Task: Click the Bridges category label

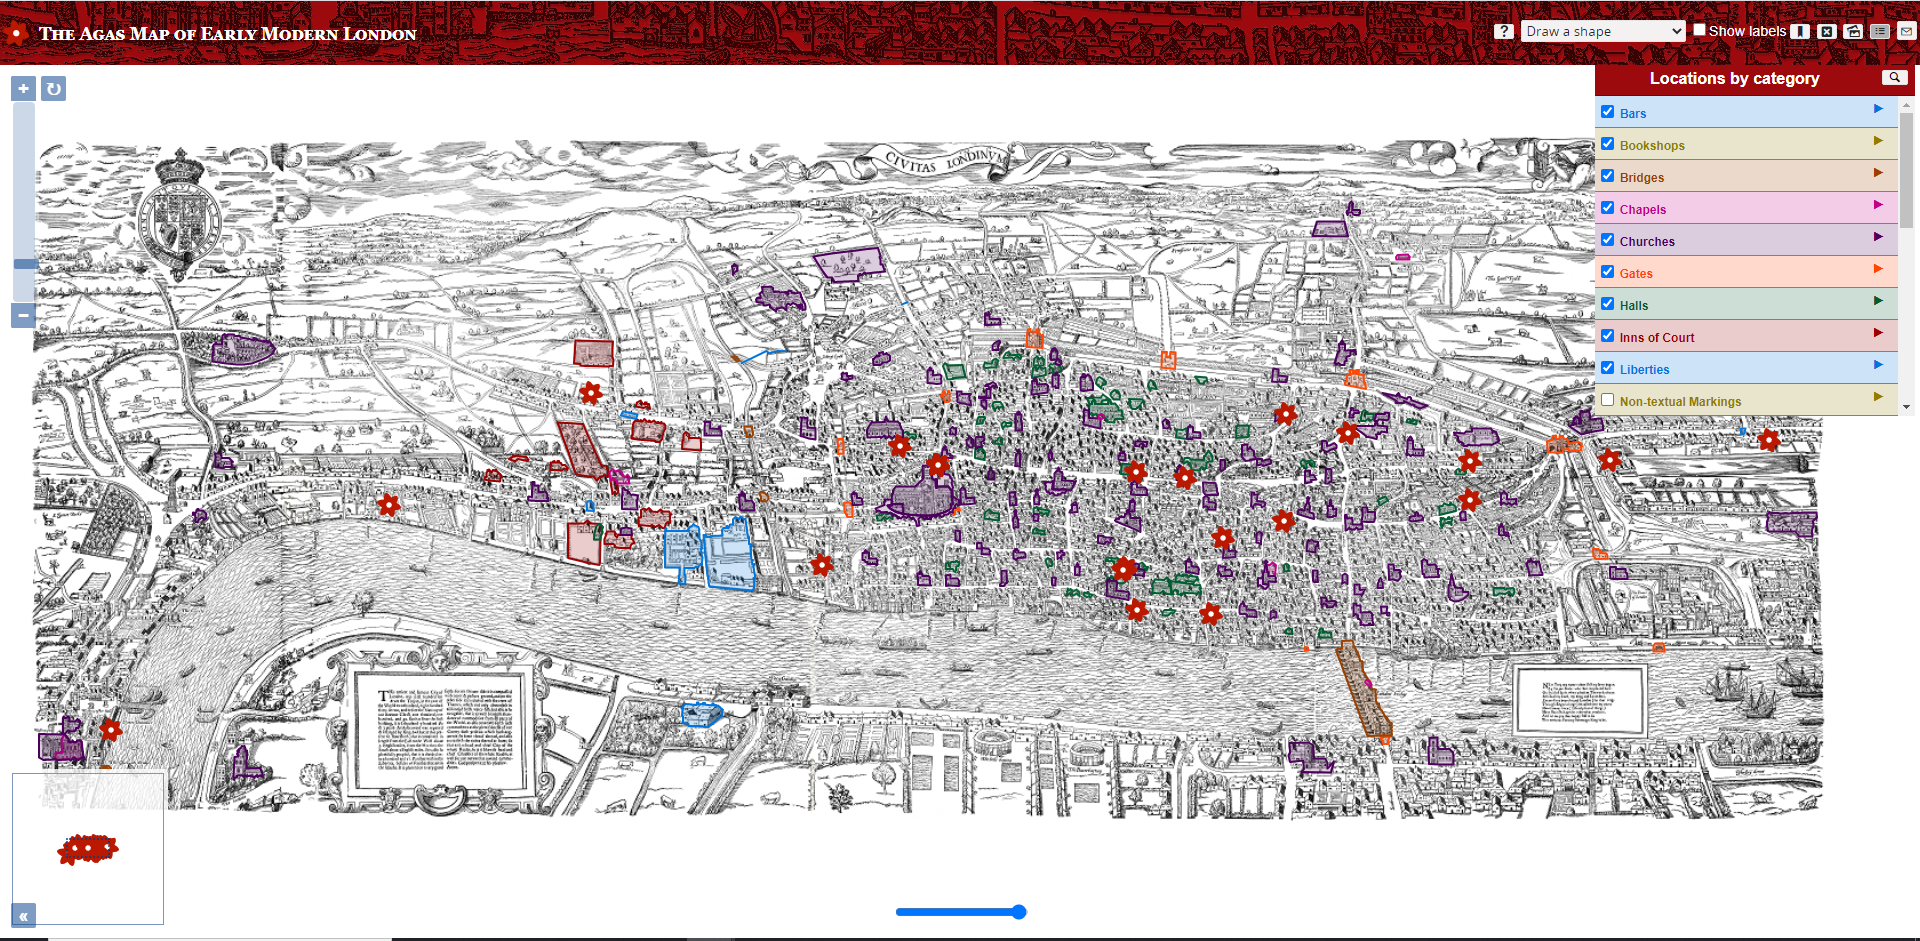Action: pyautogui.click(x=1642, y=178)
